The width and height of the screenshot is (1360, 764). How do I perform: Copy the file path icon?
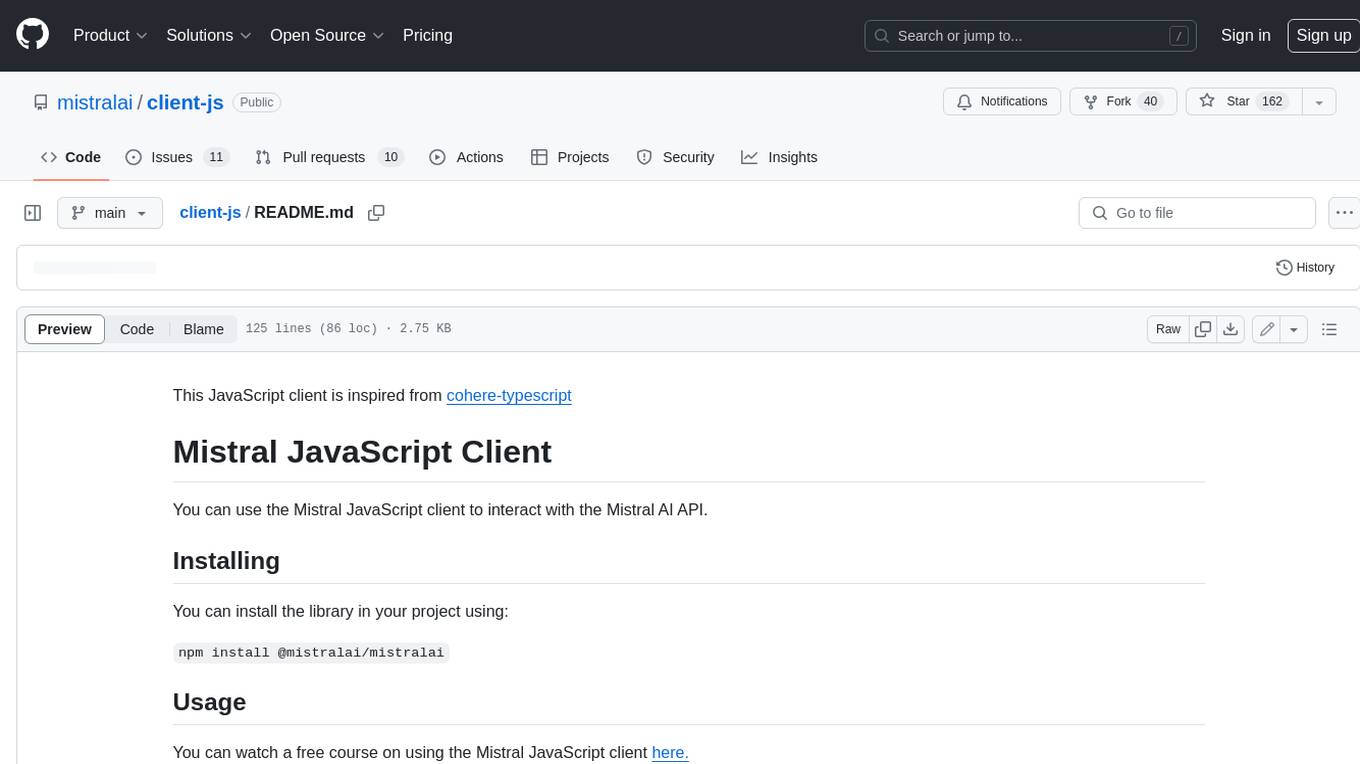click(376, 213)
